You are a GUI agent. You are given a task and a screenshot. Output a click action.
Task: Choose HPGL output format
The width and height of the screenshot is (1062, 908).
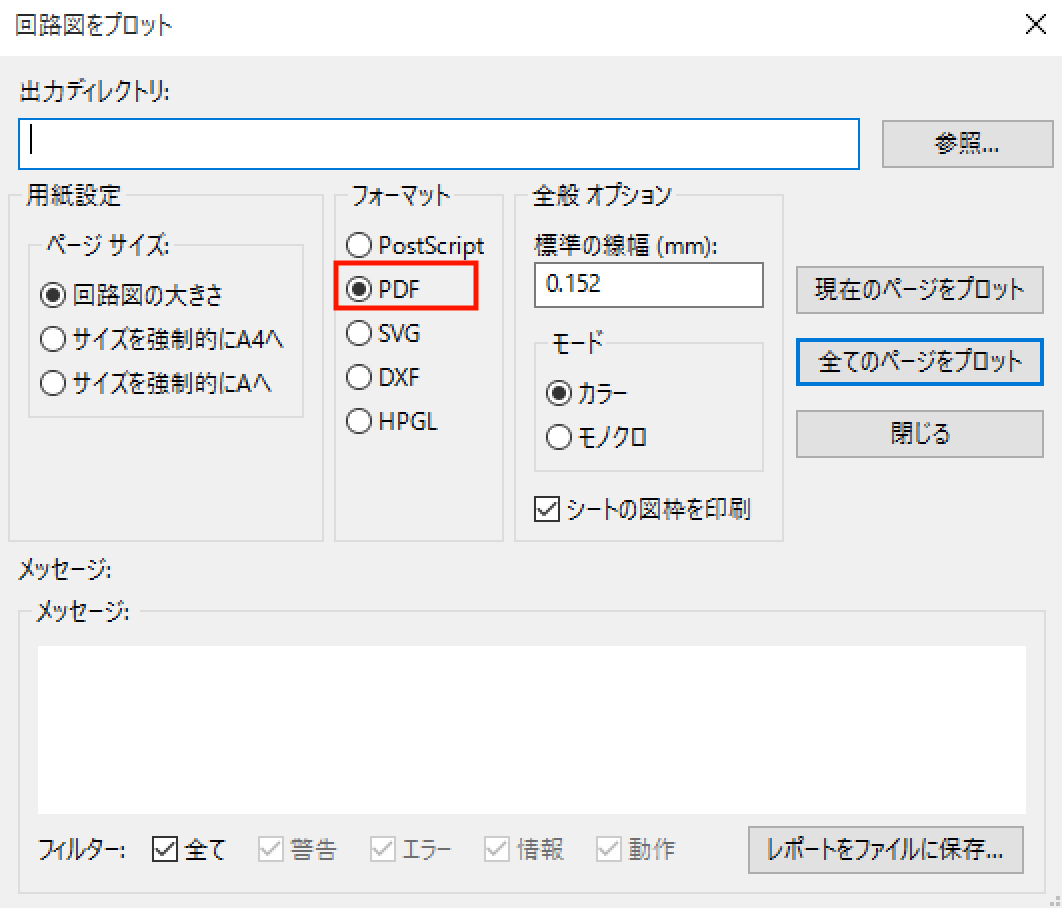pyautogui.click(x=359, y=421)
